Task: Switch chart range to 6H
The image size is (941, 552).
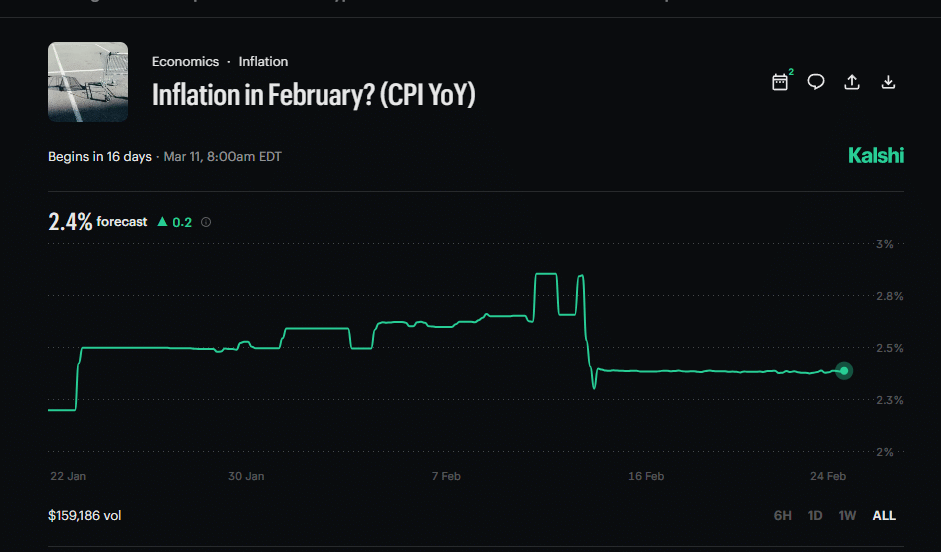Action: (783, 516)
